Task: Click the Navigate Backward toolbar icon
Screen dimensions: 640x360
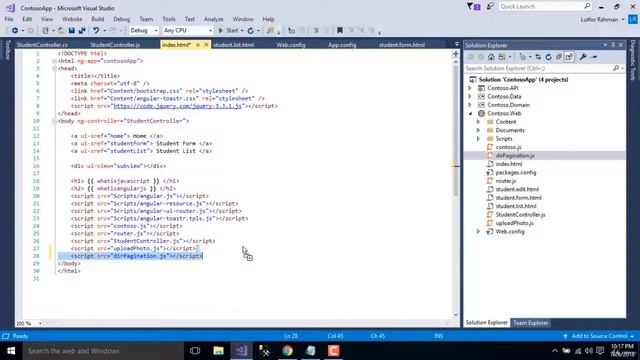Action: (x=15, y=31)
